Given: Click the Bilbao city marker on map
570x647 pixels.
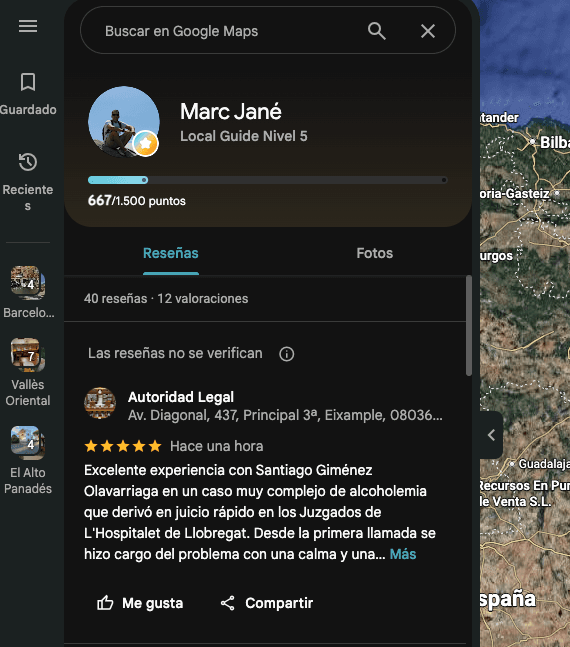Looking at the screenshot, I should pos(533,142).
